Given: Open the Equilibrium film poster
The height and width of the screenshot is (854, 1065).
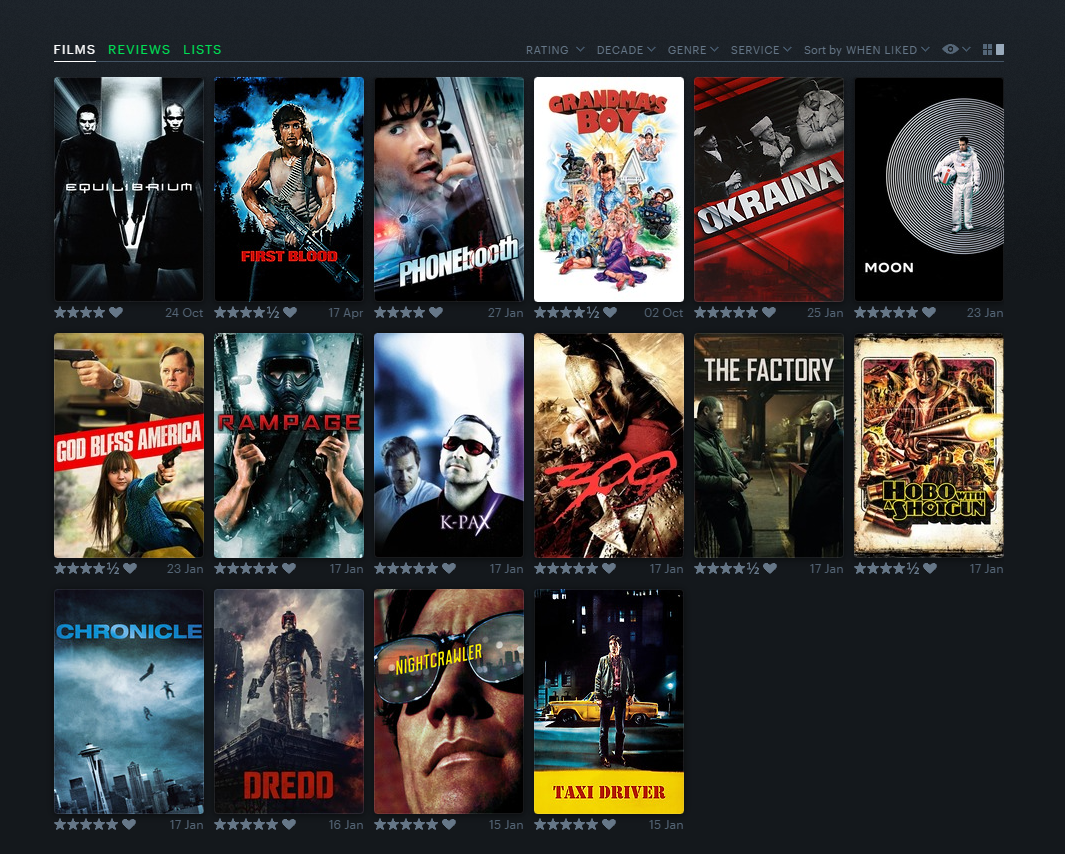Looking at the screenshot, I should (129, 189).
